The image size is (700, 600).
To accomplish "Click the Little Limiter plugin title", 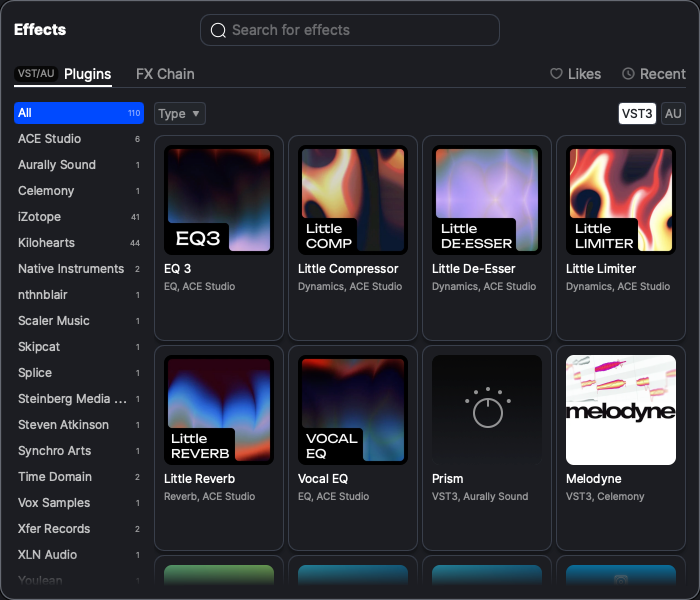I will (600, 269).
